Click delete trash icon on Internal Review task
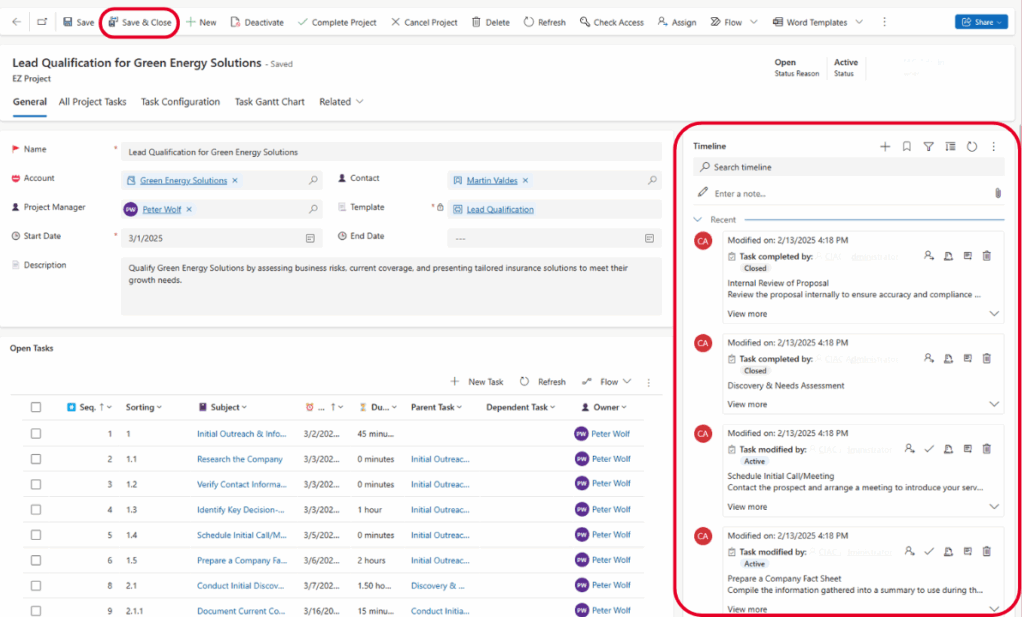The image size is (1024, 617). tap(987, 256)
